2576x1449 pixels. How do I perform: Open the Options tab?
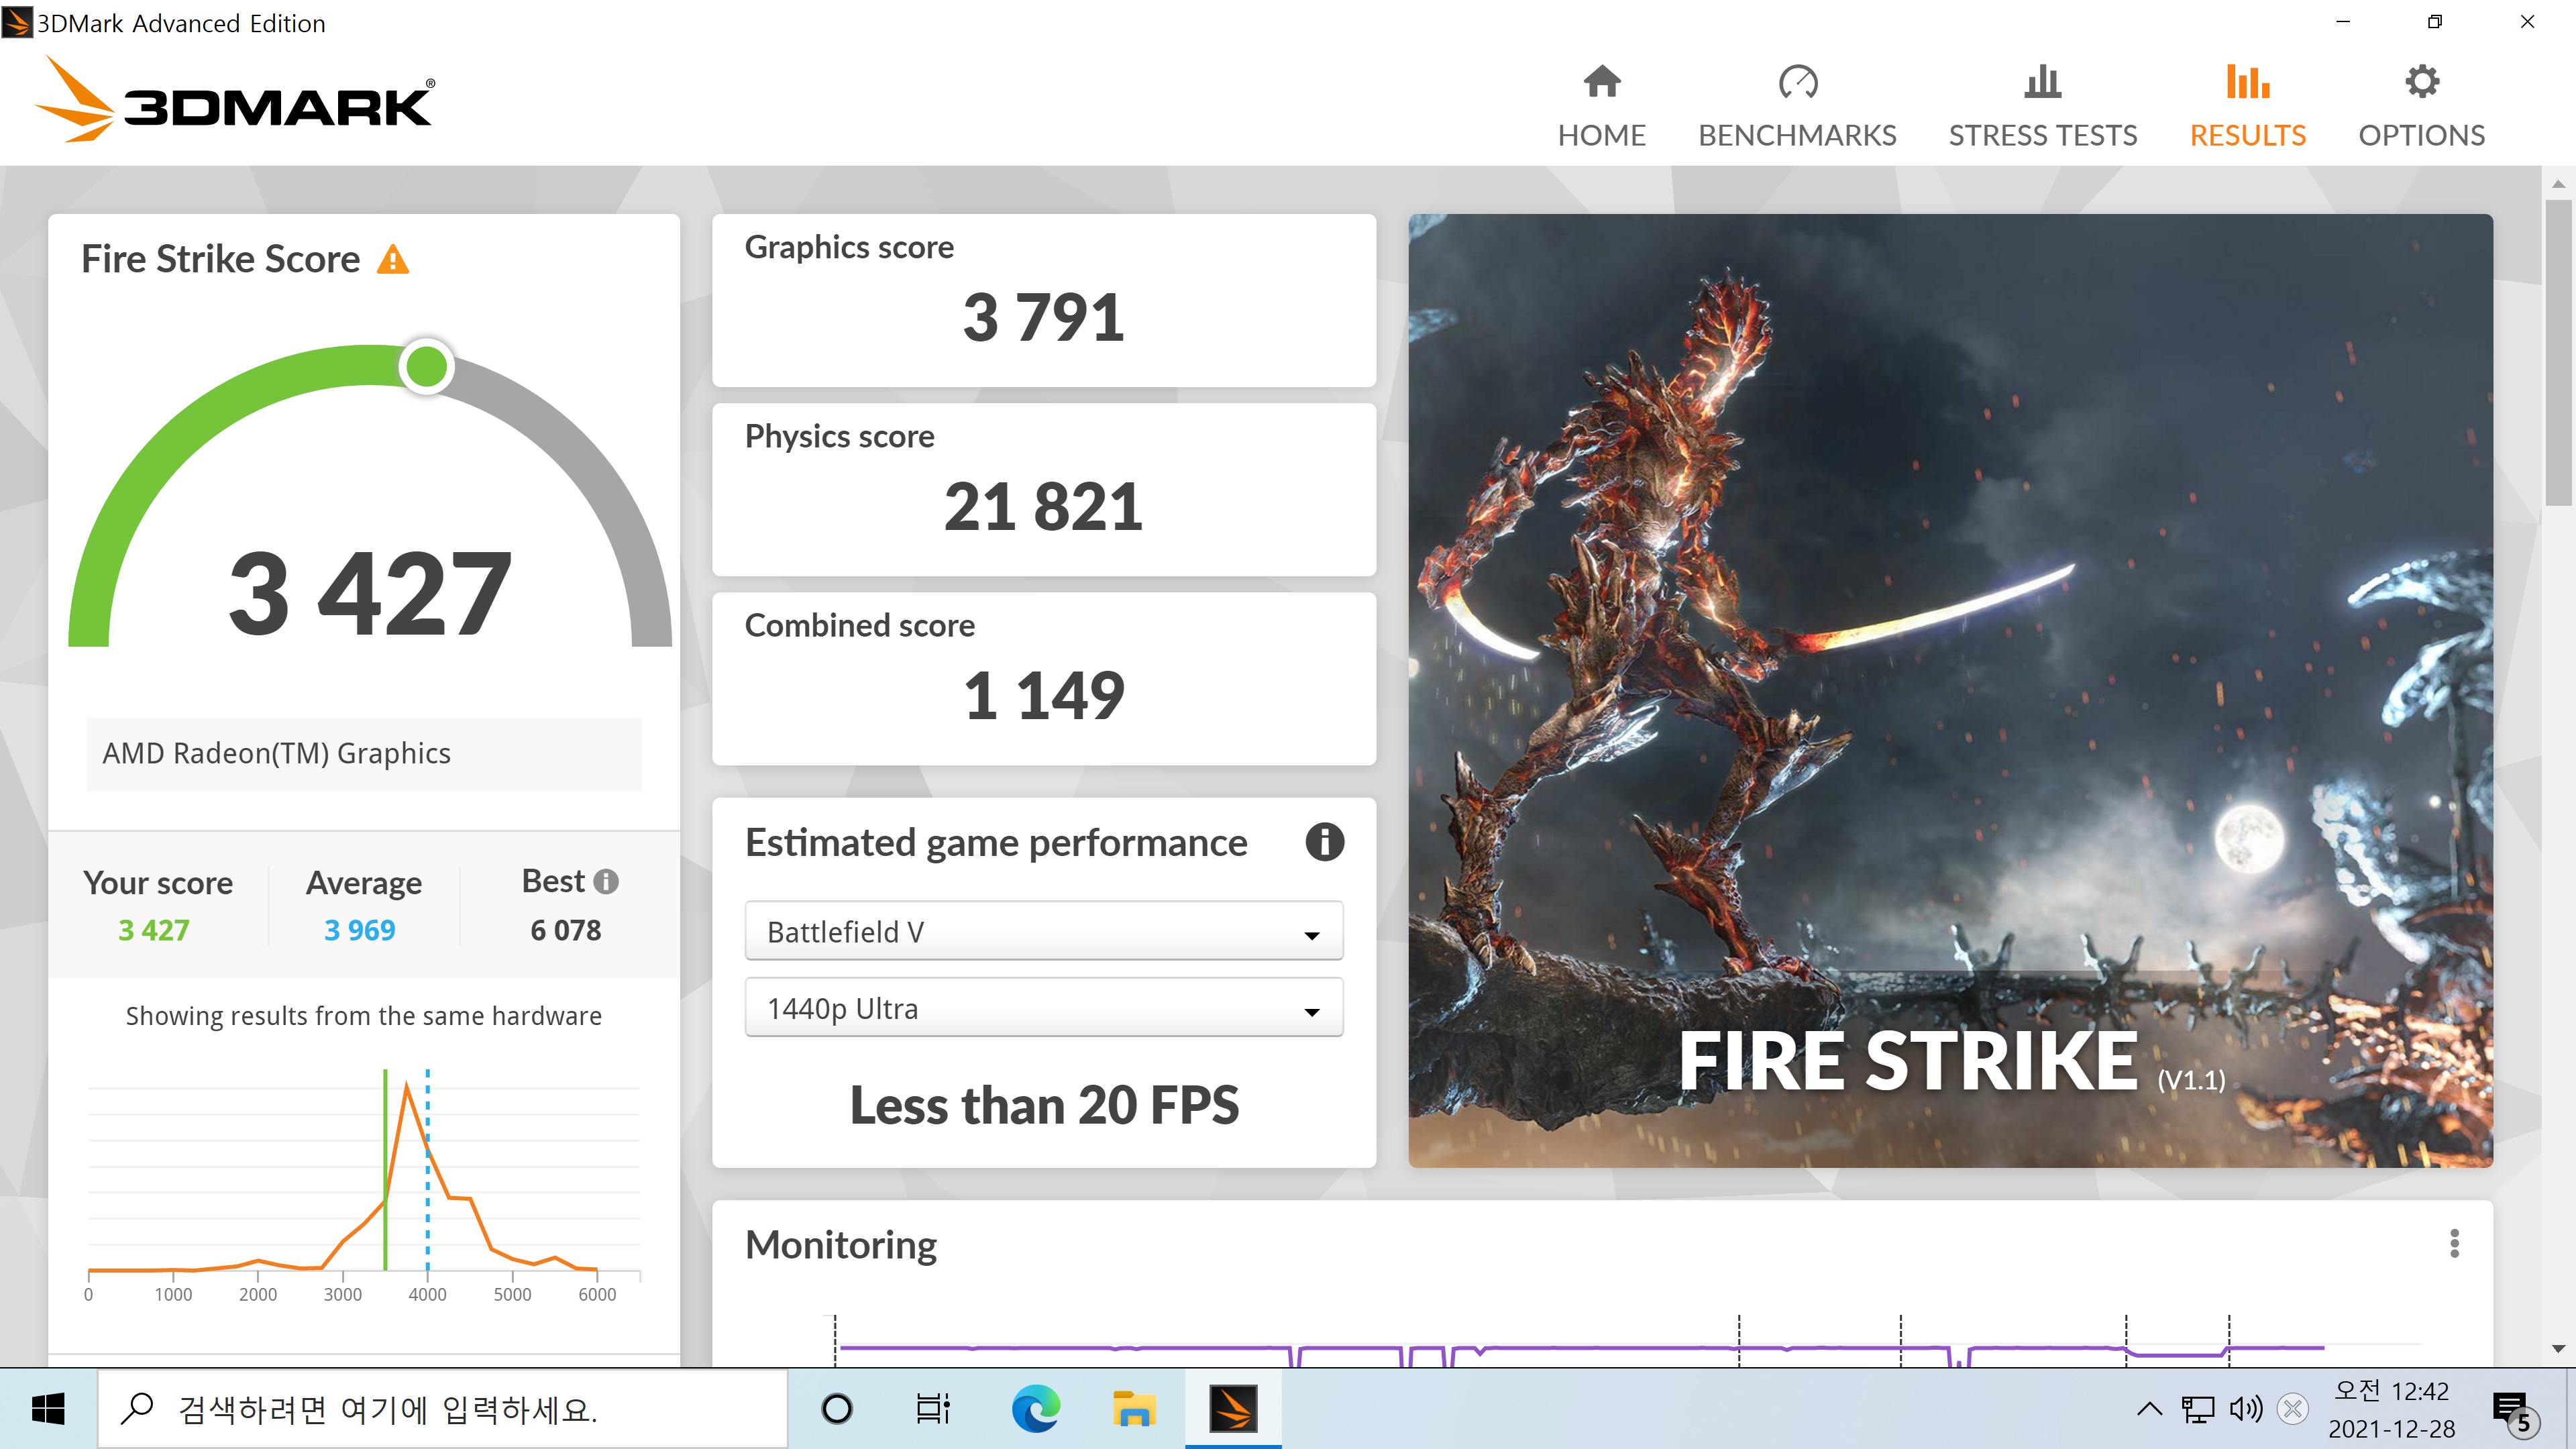(2421, 105)
